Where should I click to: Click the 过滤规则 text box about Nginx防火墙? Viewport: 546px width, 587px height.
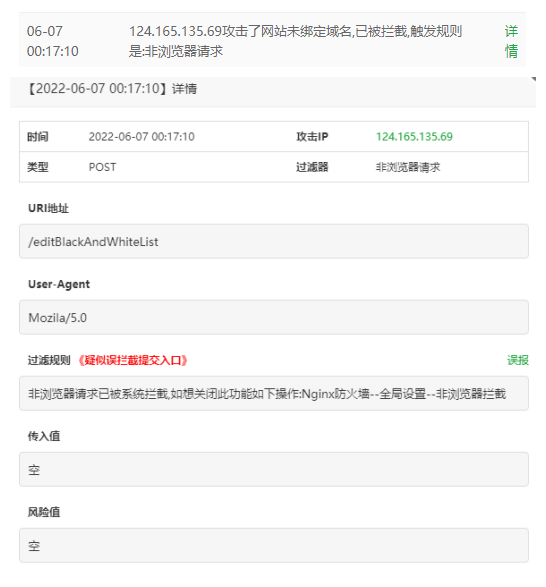[274, 393]
